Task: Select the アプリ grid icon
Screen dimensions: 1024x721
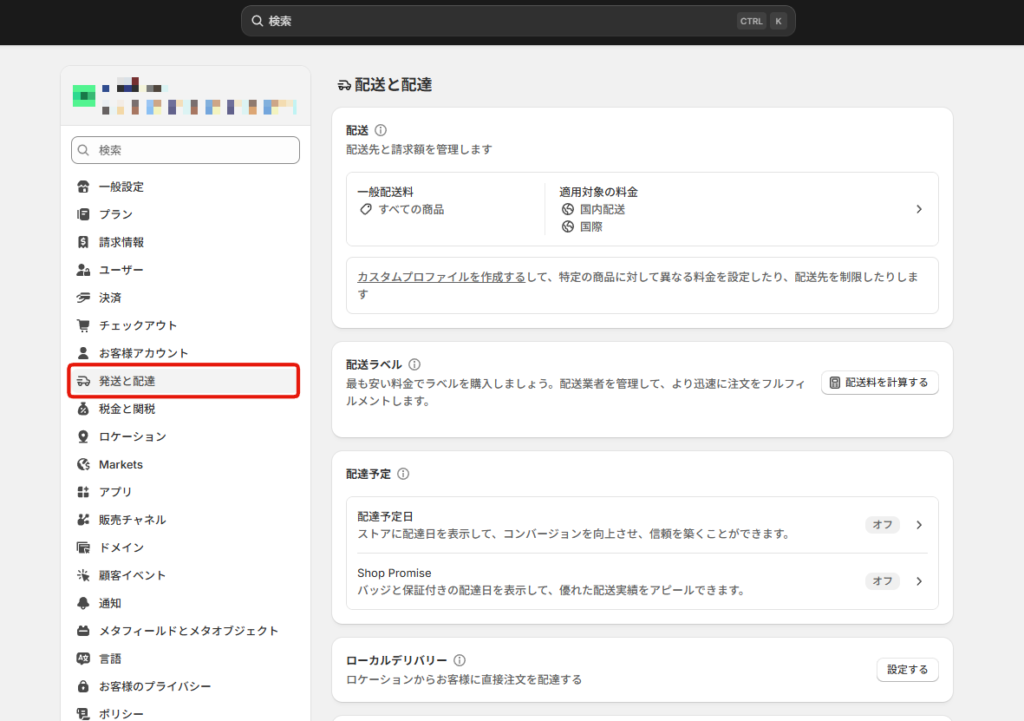Action: tap(83, 492)
